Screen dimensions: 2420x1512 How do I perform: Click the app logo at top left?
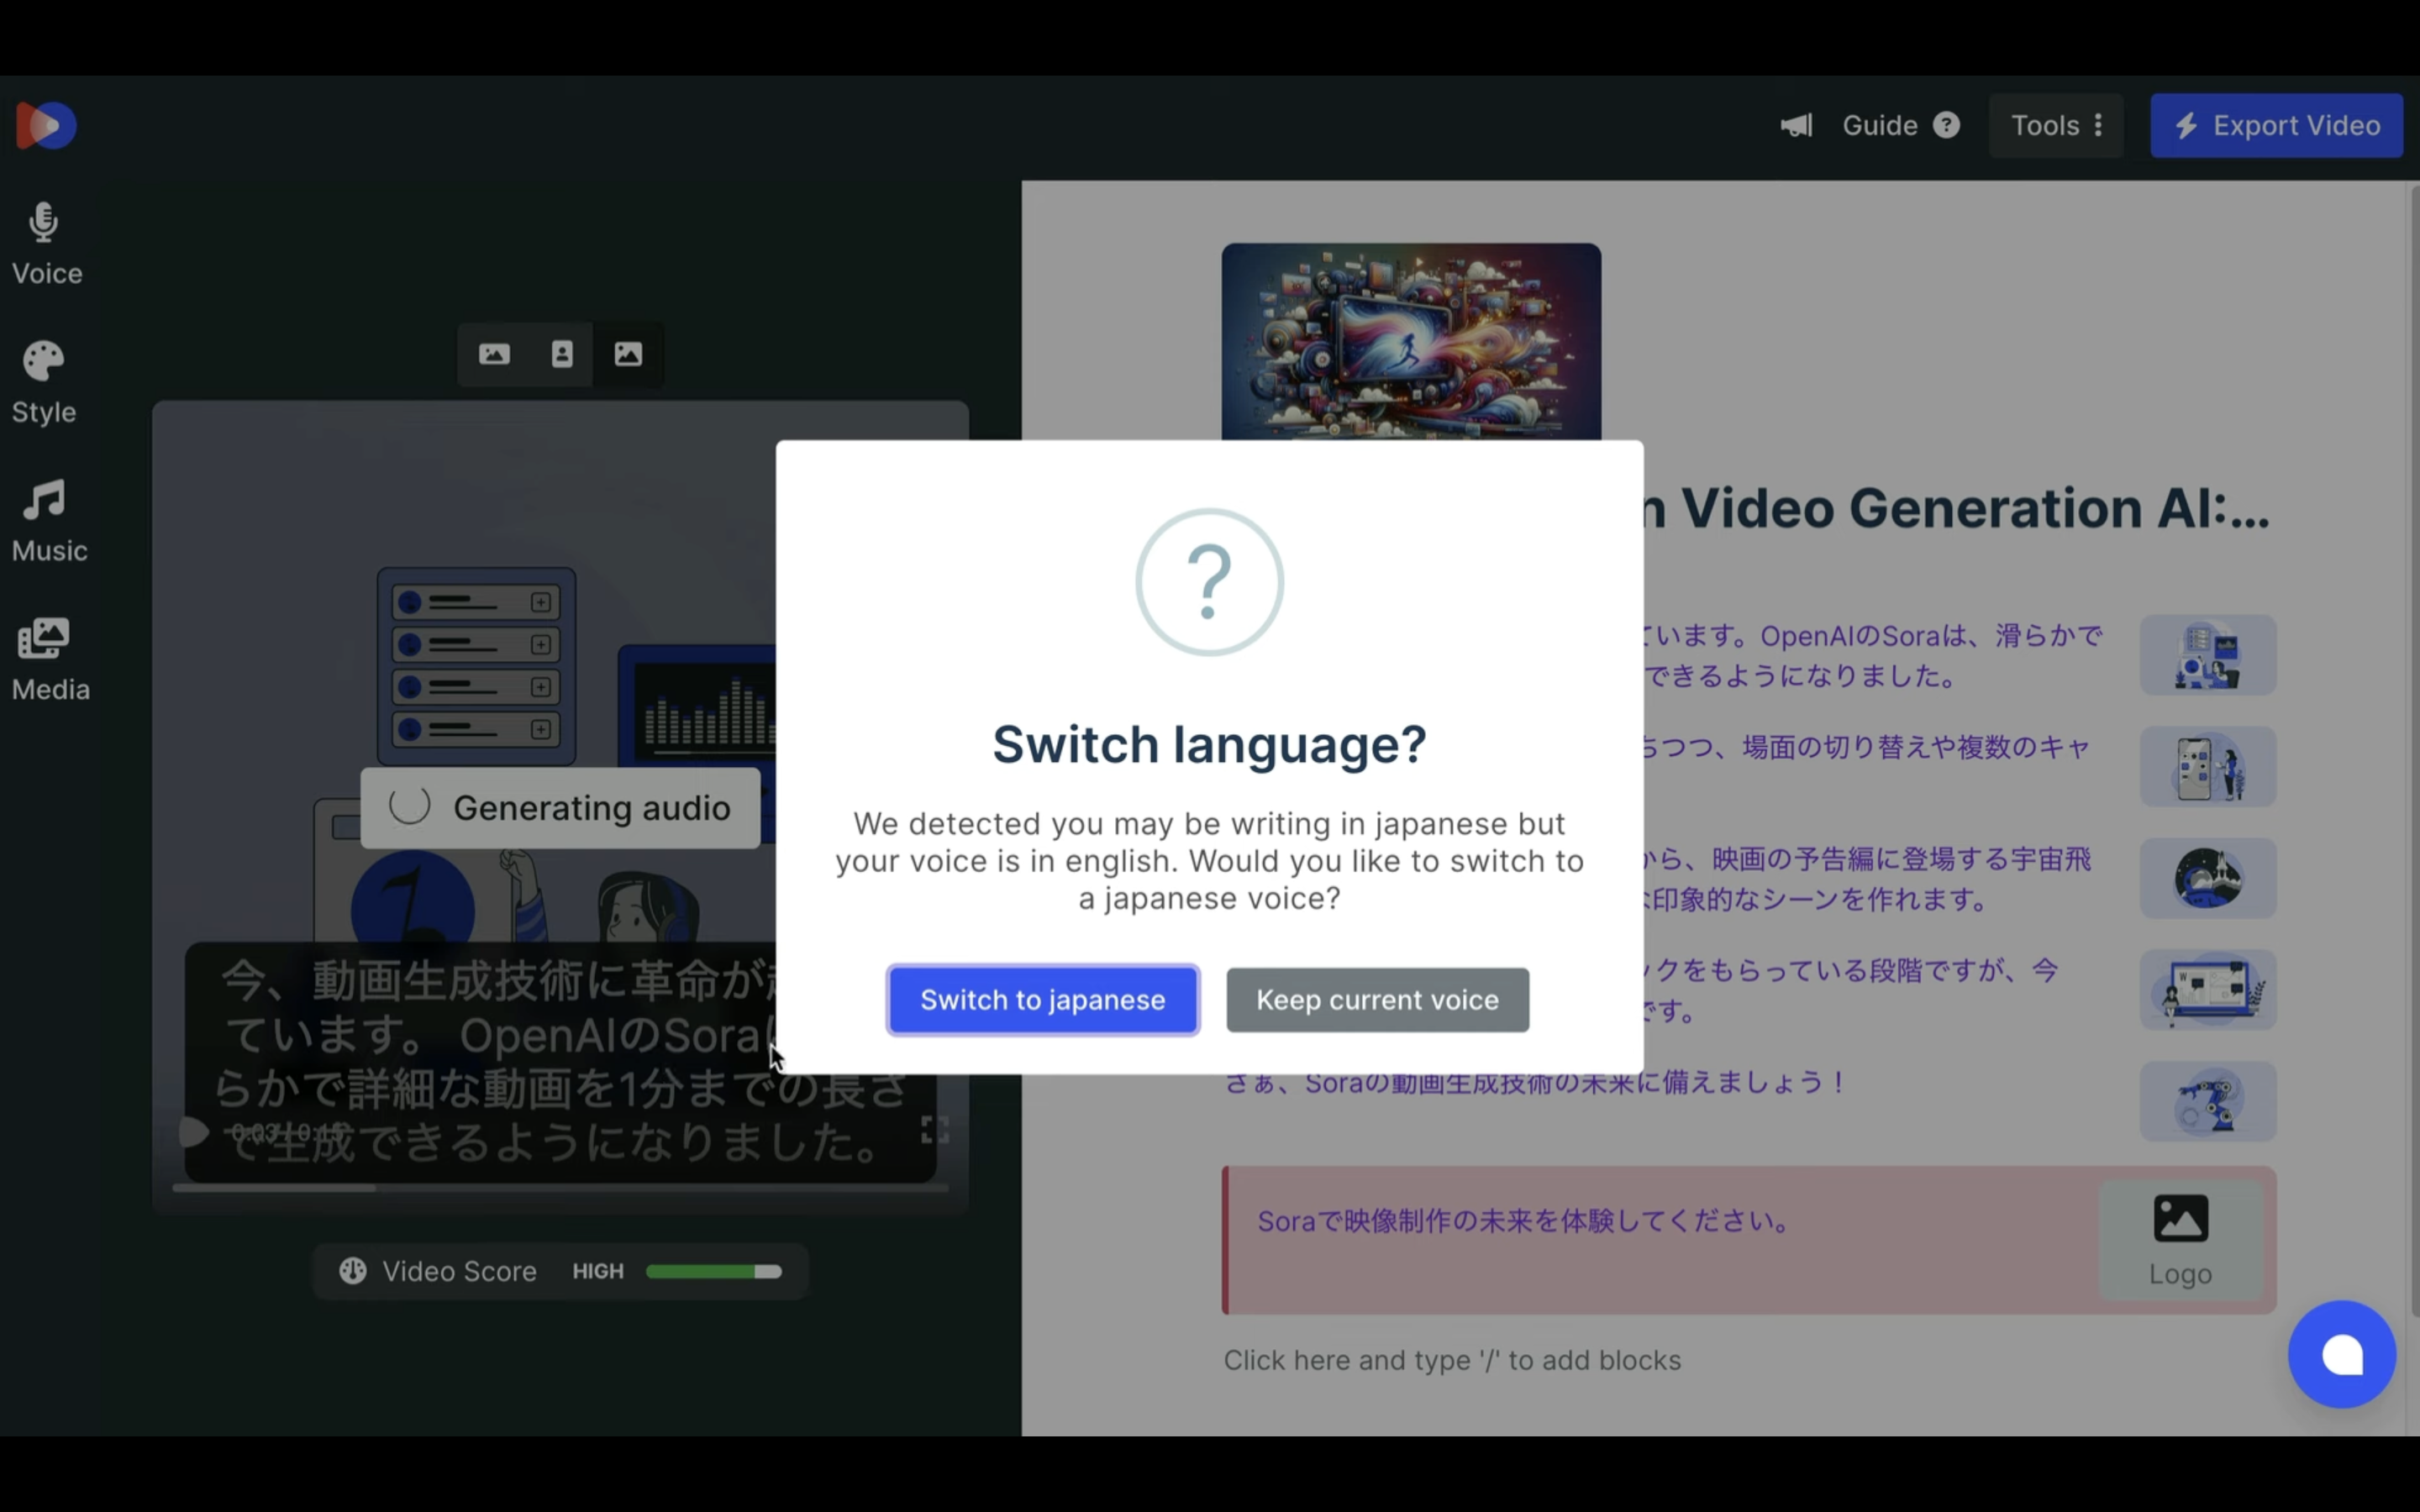(46, 126)
